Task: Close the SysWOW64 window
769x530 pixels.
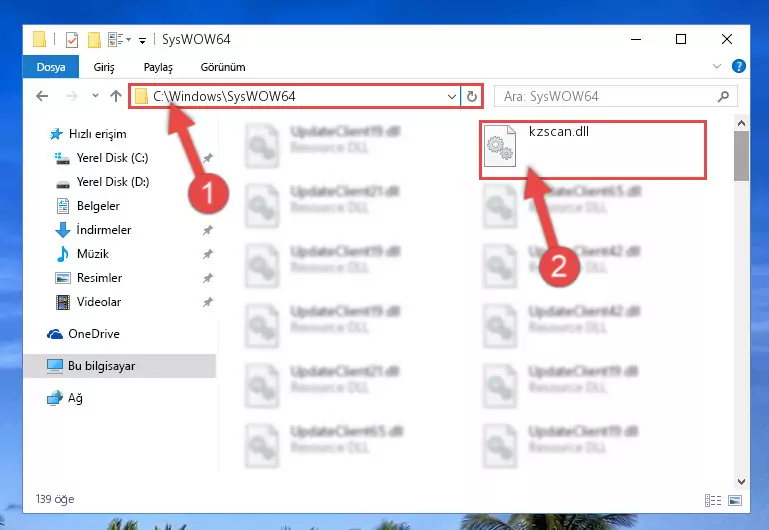Action: pyautogui.click(x=727, y=39)
